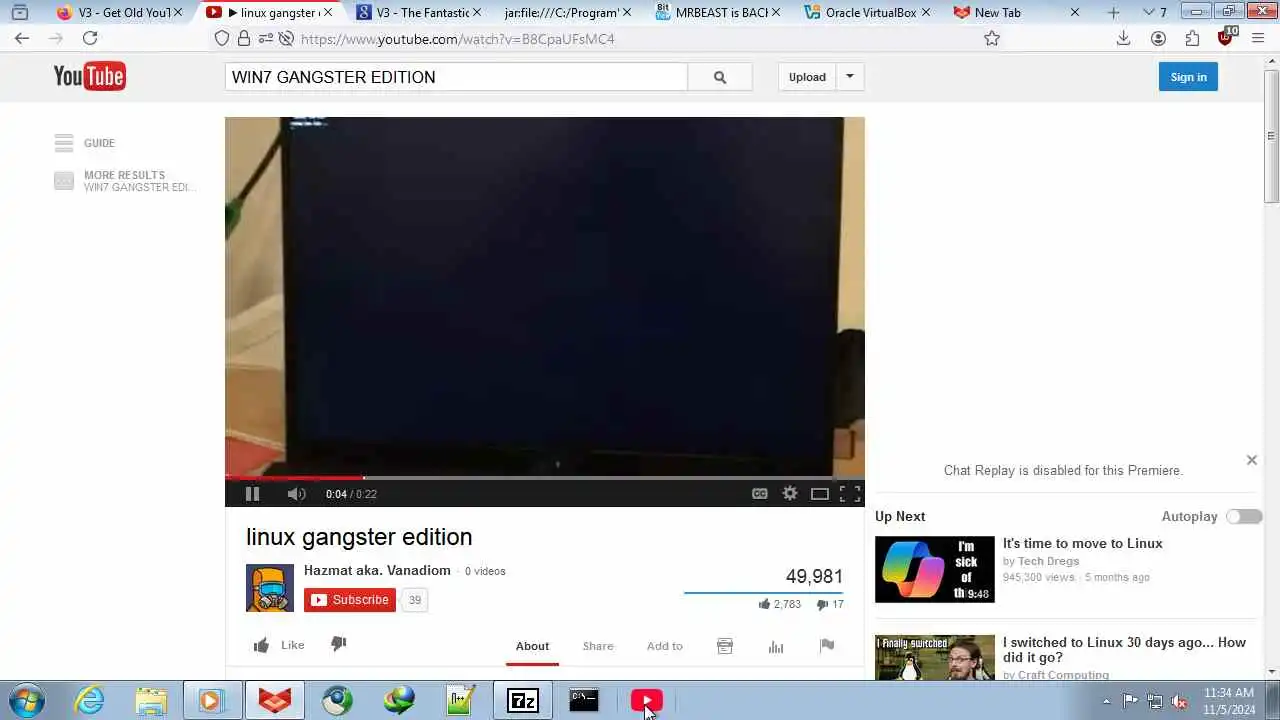Click the taskbar volume muted icon
This screenshot has height=720, width=1280.
(x=1179, y=701)
